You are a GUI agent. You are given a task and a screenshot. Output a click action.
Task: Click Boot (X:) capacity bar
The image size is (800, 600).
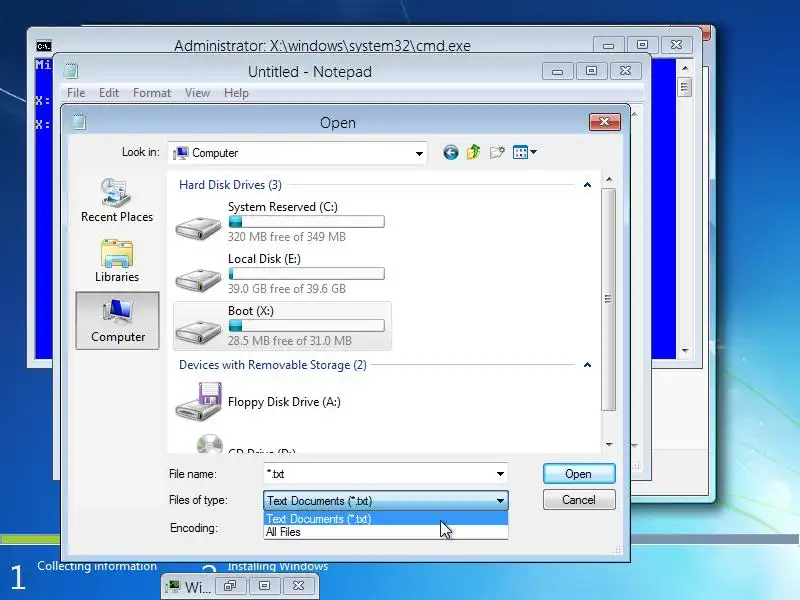pos(307,326)
